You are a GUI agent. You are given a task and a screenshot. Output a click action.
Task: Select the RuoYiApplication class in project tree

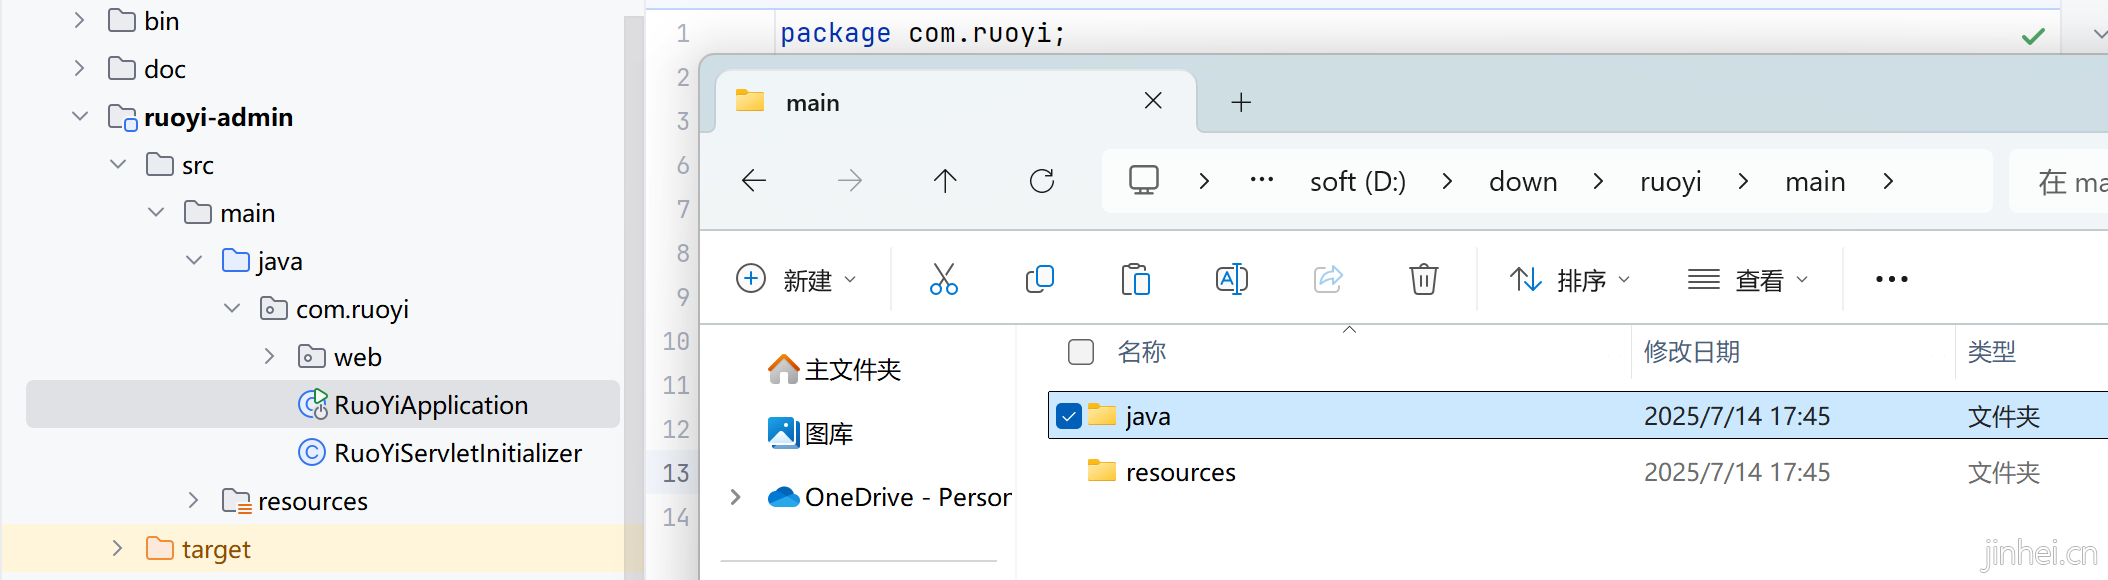pyautogui.click(x=323, y=404)
